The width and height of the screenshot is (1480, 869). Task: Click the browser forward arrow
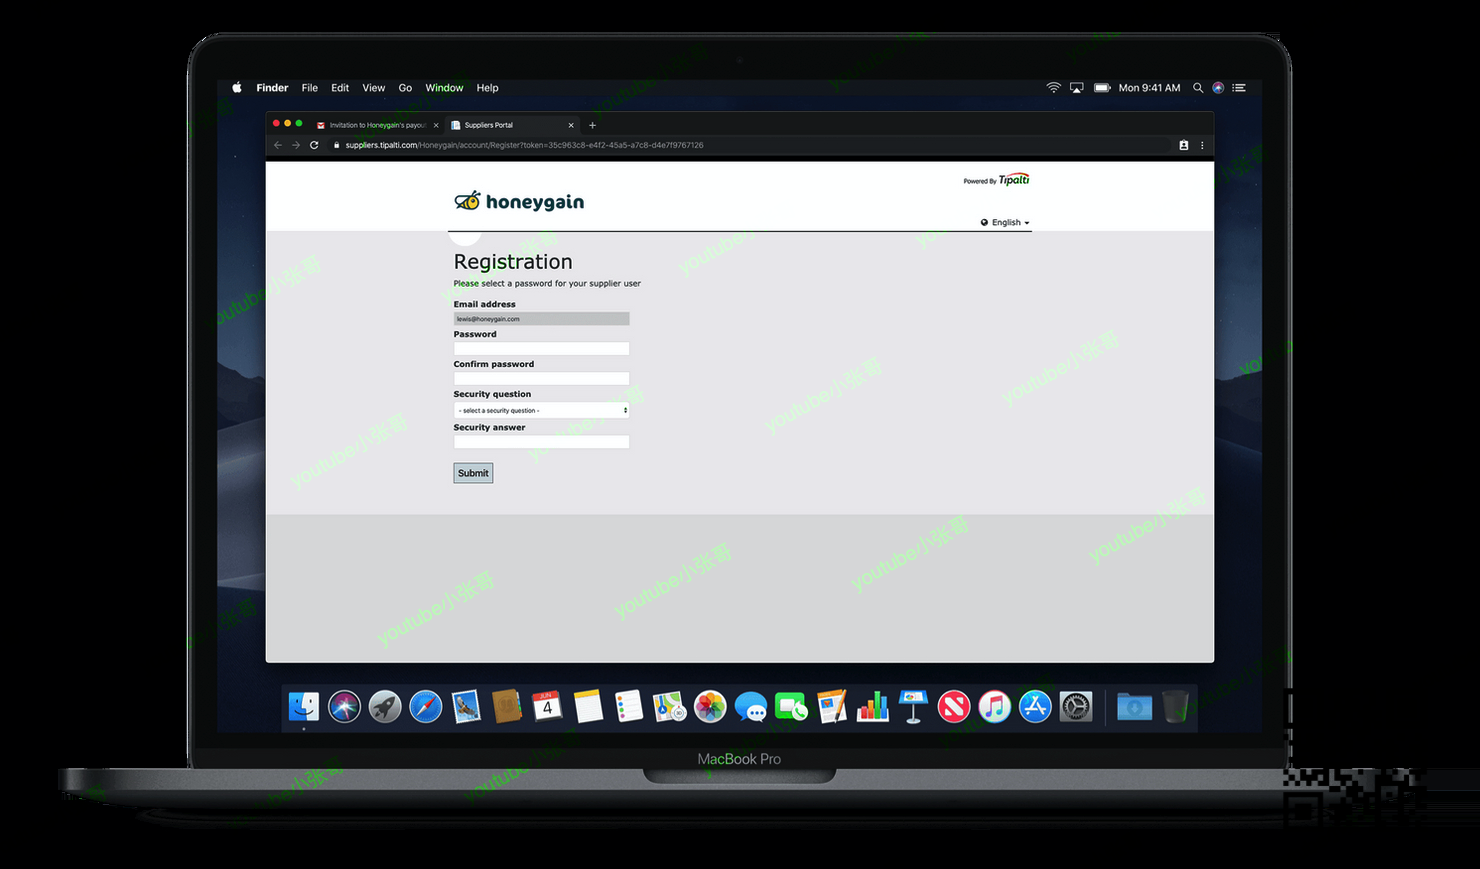tap(296, 145)
